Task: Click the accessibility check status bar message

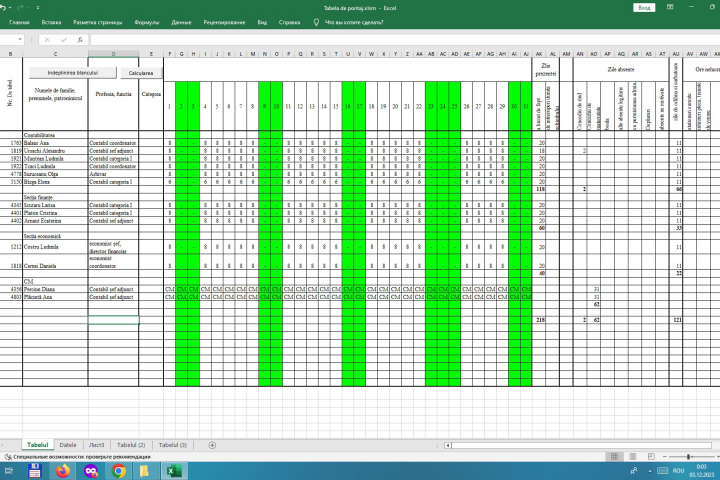Action: point(78,457)
